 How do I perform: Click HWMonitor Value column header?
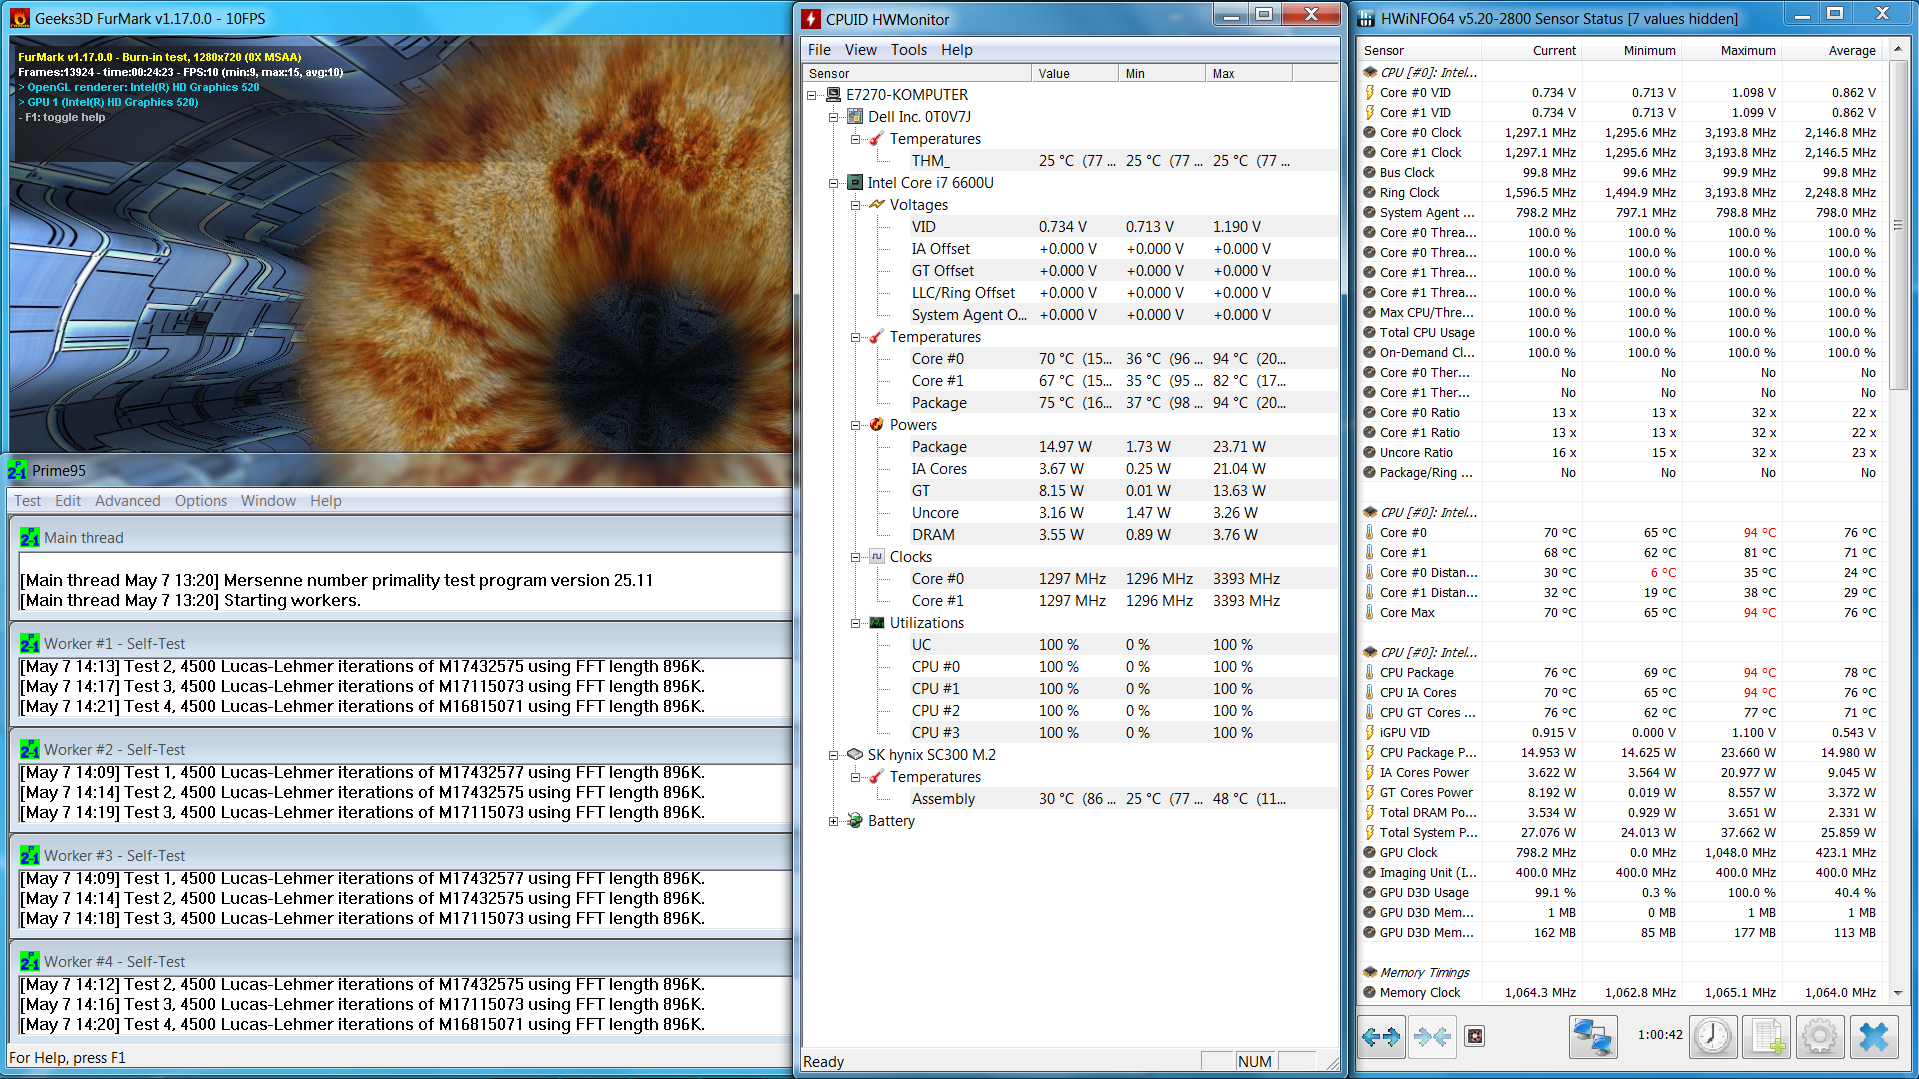pyautogui.click(x=1075, y=73)
